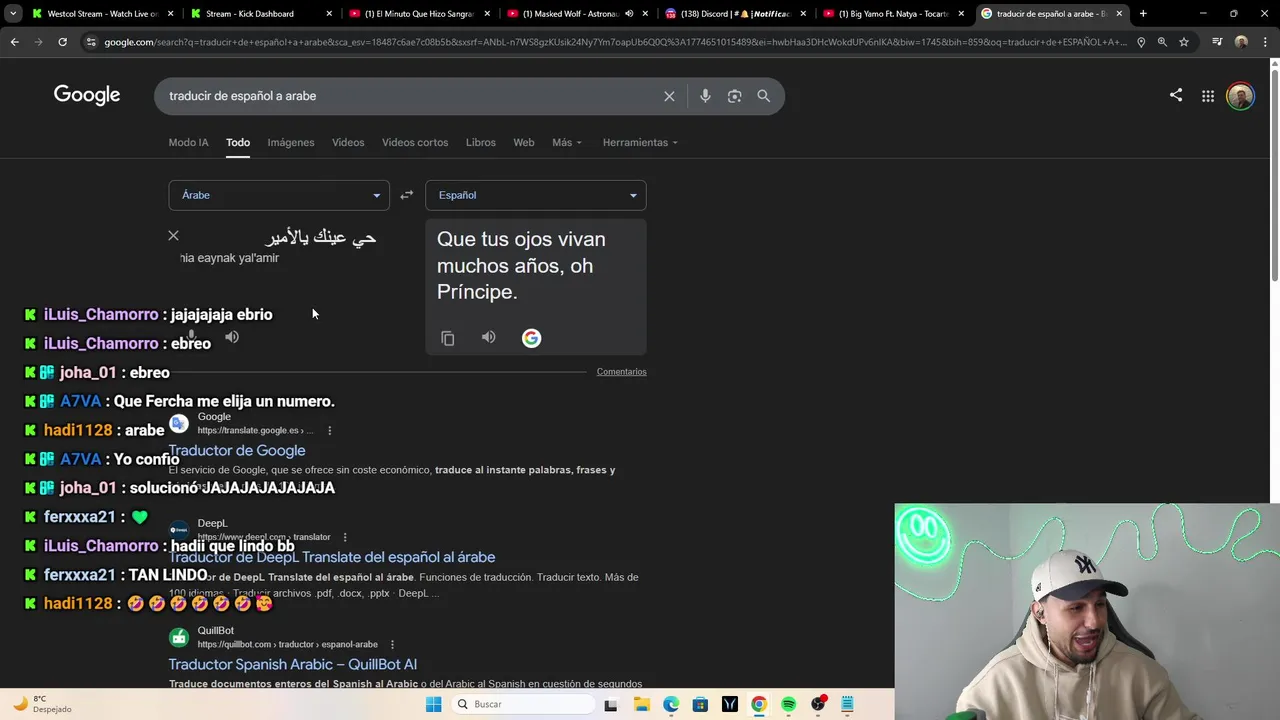This screenshot has height=720, width=1280.
Task: Click the Chrome address bar URL
Action: pyautogui.click(x=615, y=42)
